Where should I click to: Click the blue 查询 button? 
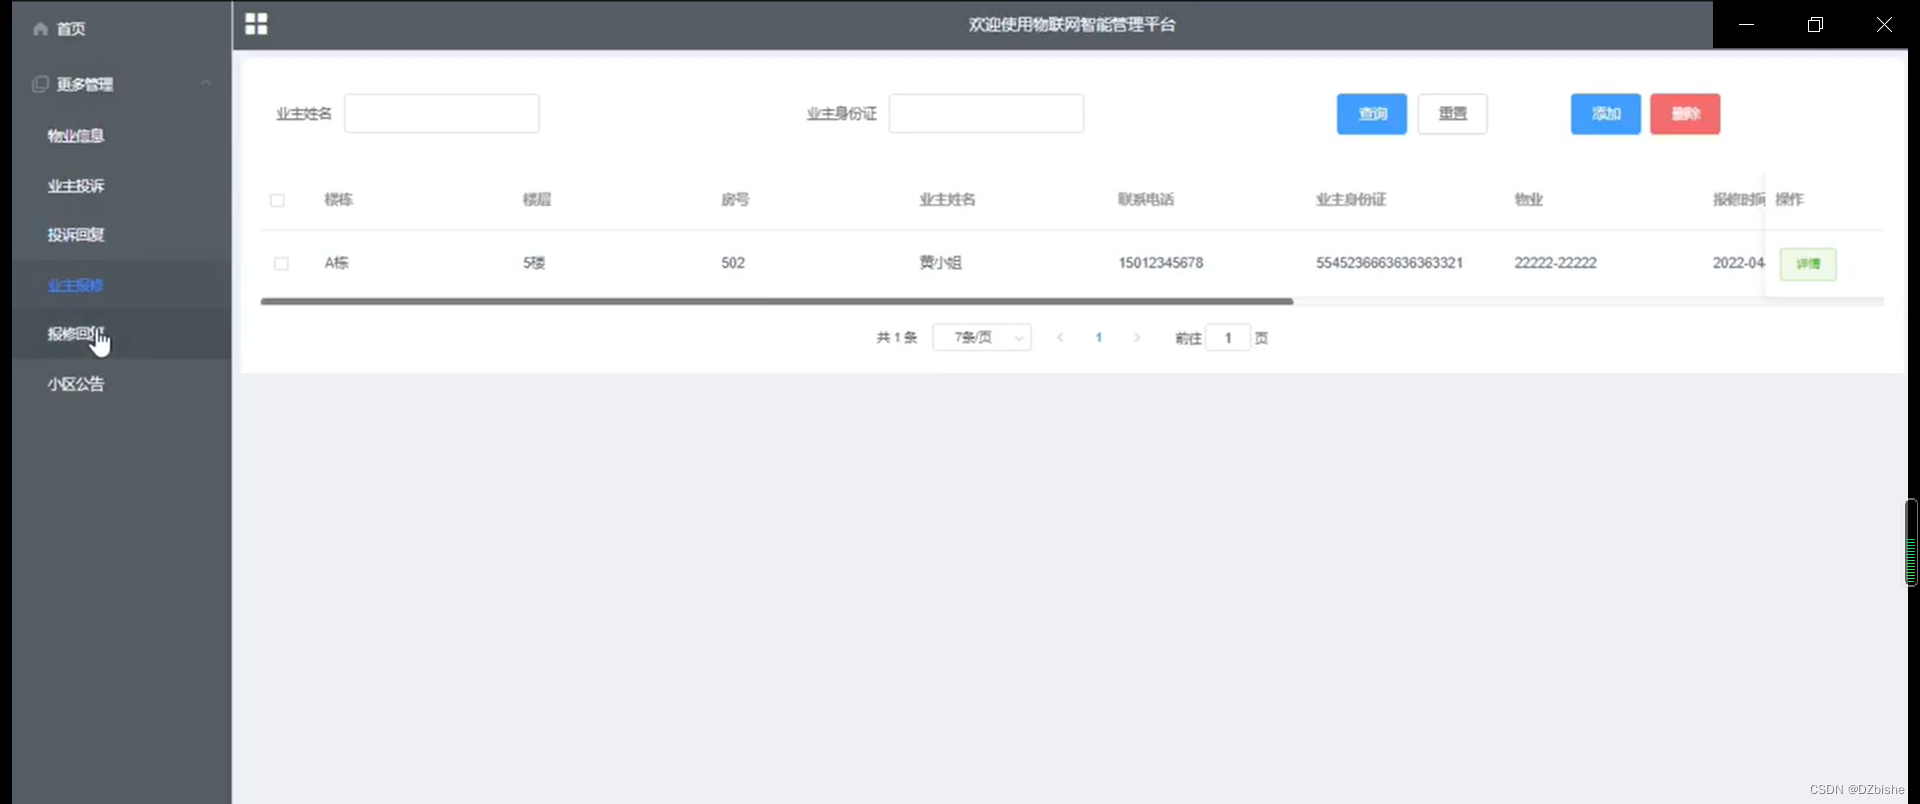click(x=1372, y=114)
